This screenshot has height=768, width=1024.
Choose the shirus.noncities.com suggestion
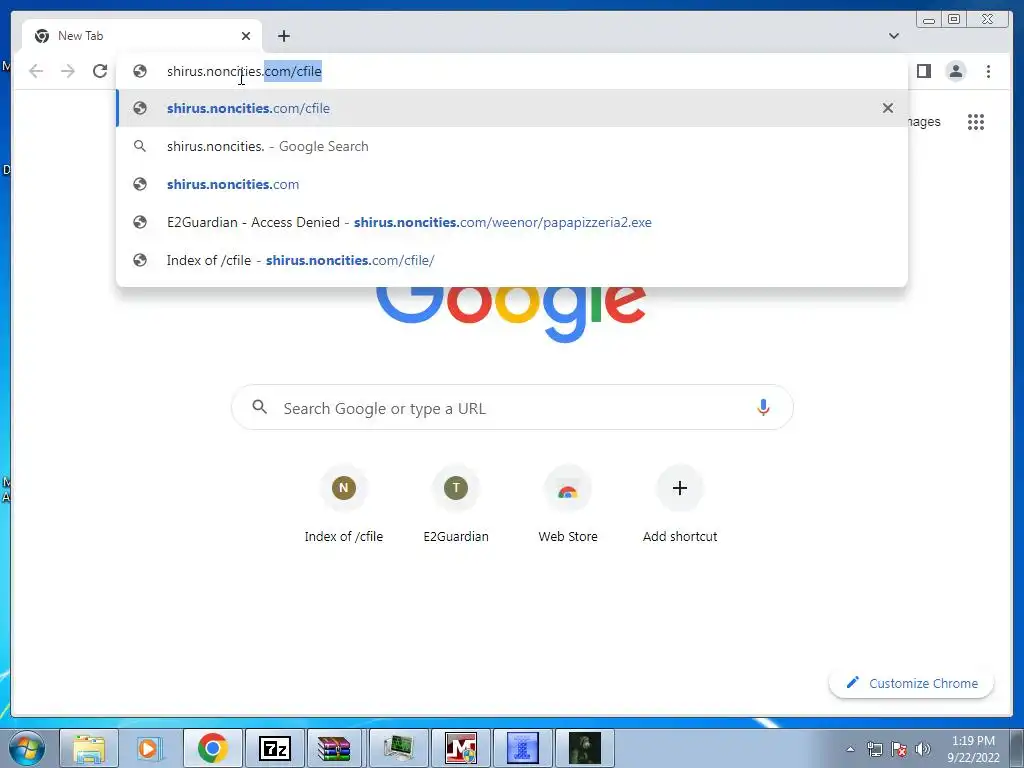[x=511, y=184]
